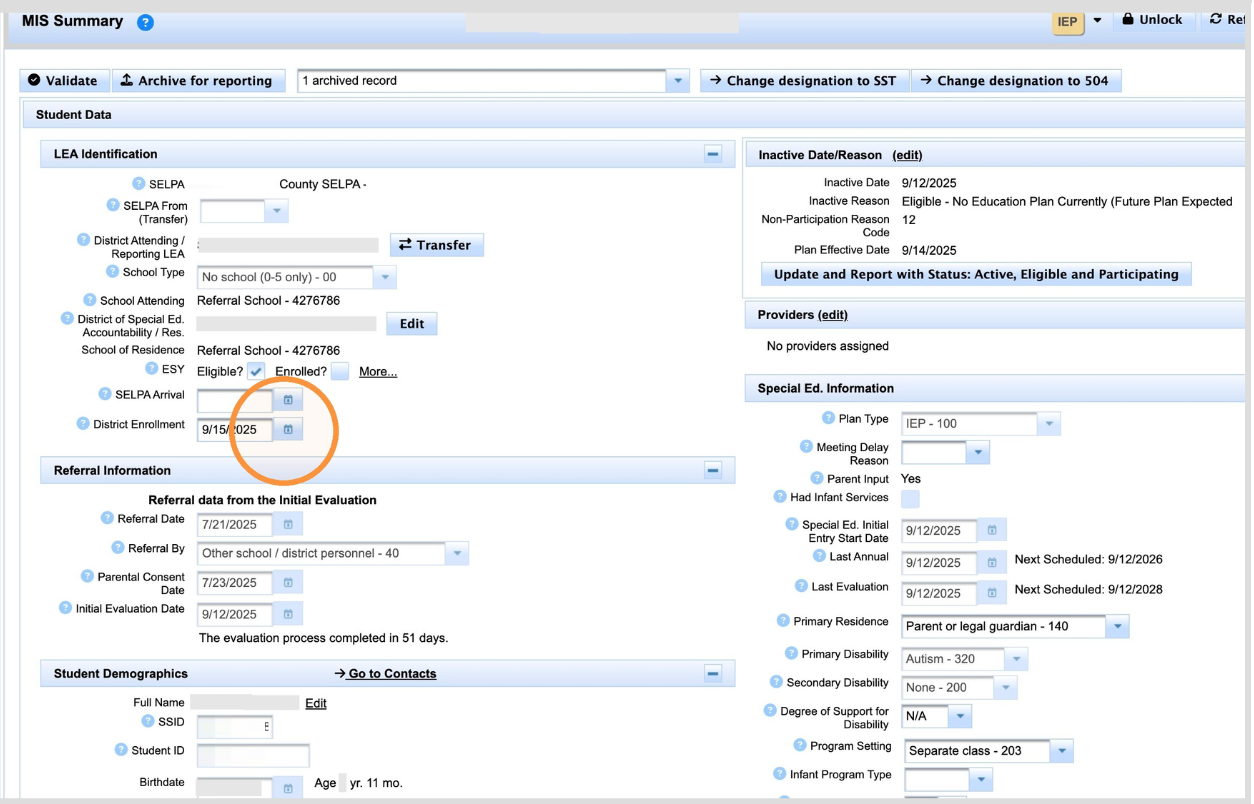This screenshot has width=1254, height=804.
Task: Open the Program Setting help icon
Action: (800, 745)
